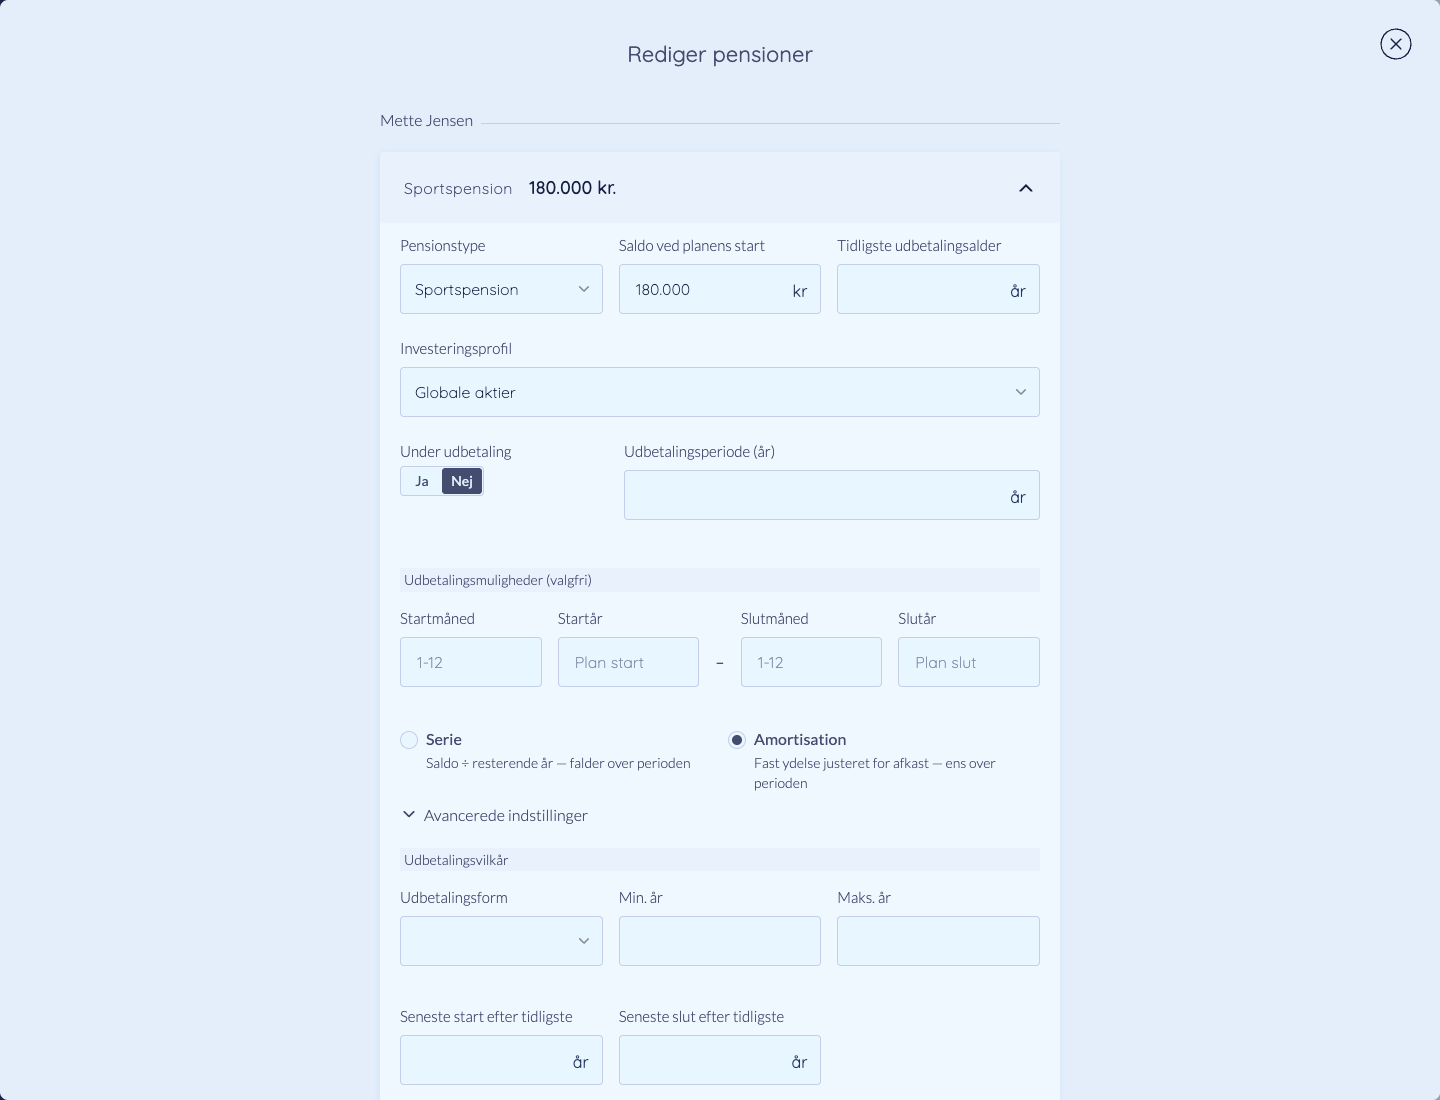
Task: Click the Mette Jensen name label
Action: tap(426, 120)
